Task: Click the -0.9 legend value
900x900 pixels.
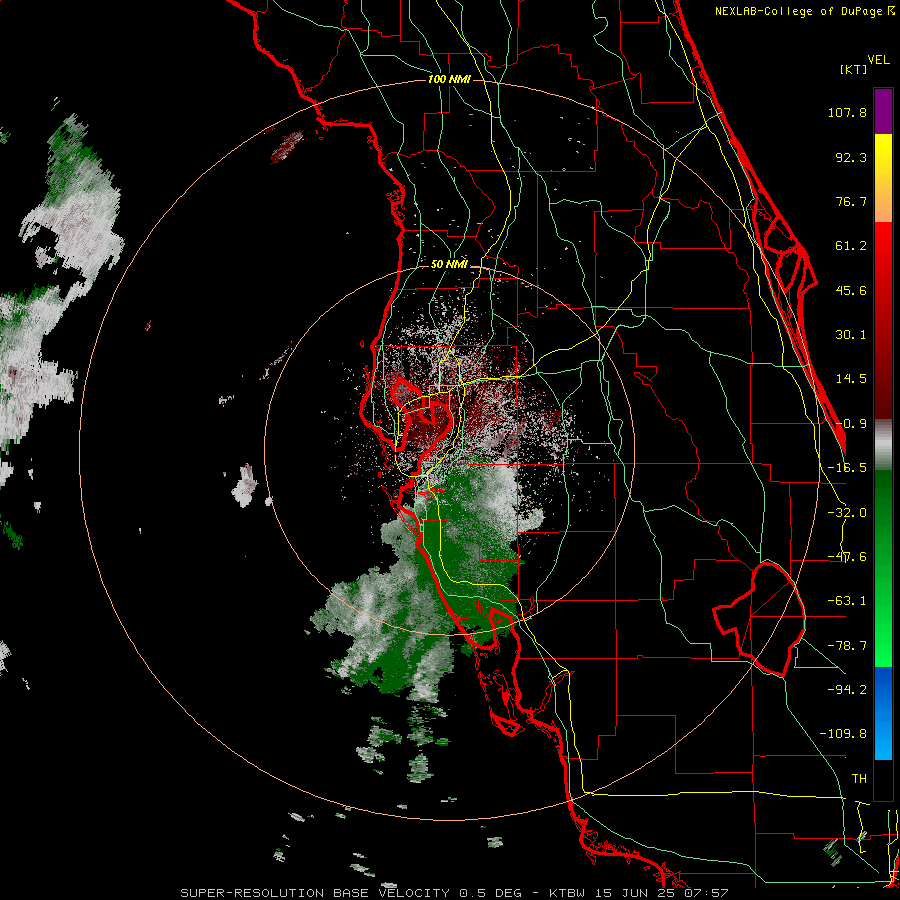Action: 851,424
